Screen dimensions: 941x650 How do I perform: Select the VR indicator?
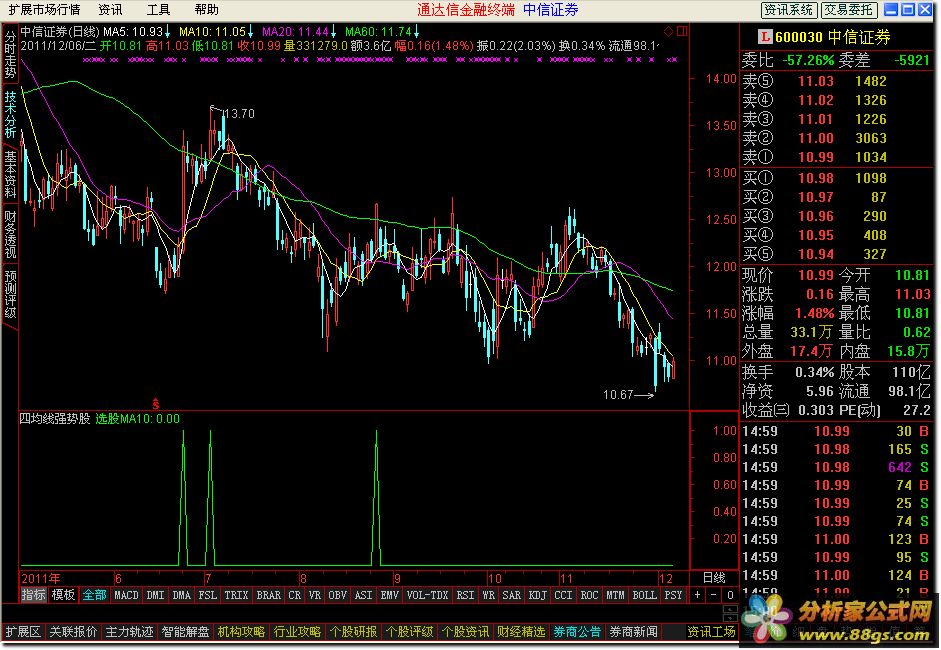click(315, 595)
